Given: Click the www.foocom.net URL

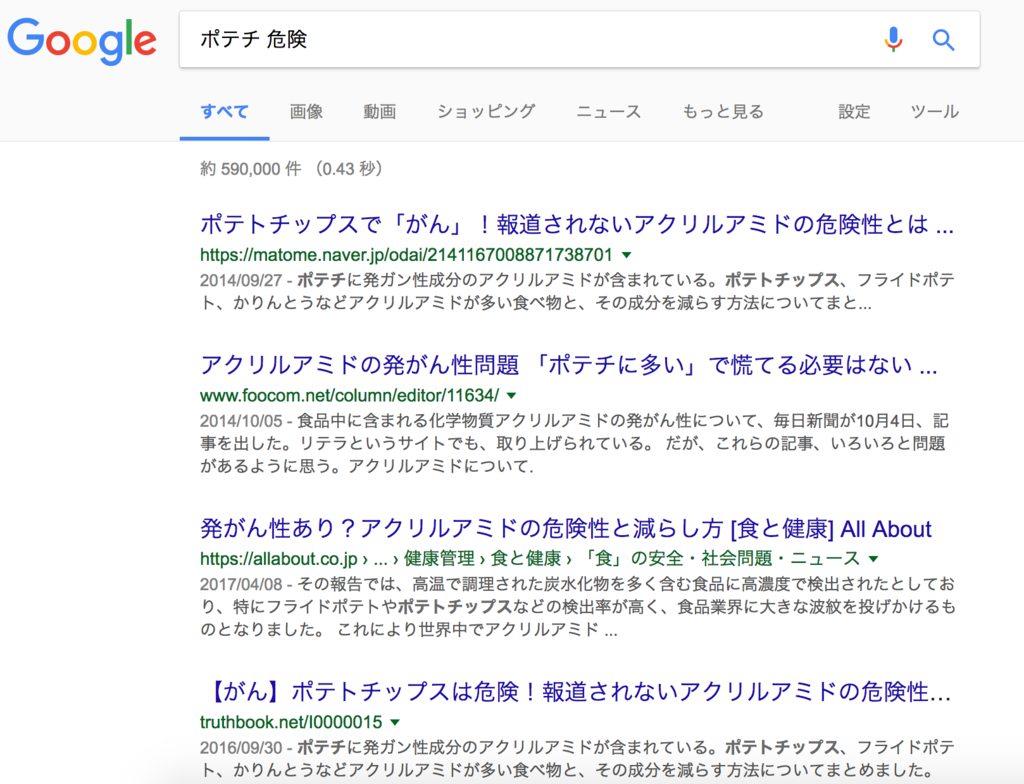Looking at the screenshot, I should coord(349,395).
